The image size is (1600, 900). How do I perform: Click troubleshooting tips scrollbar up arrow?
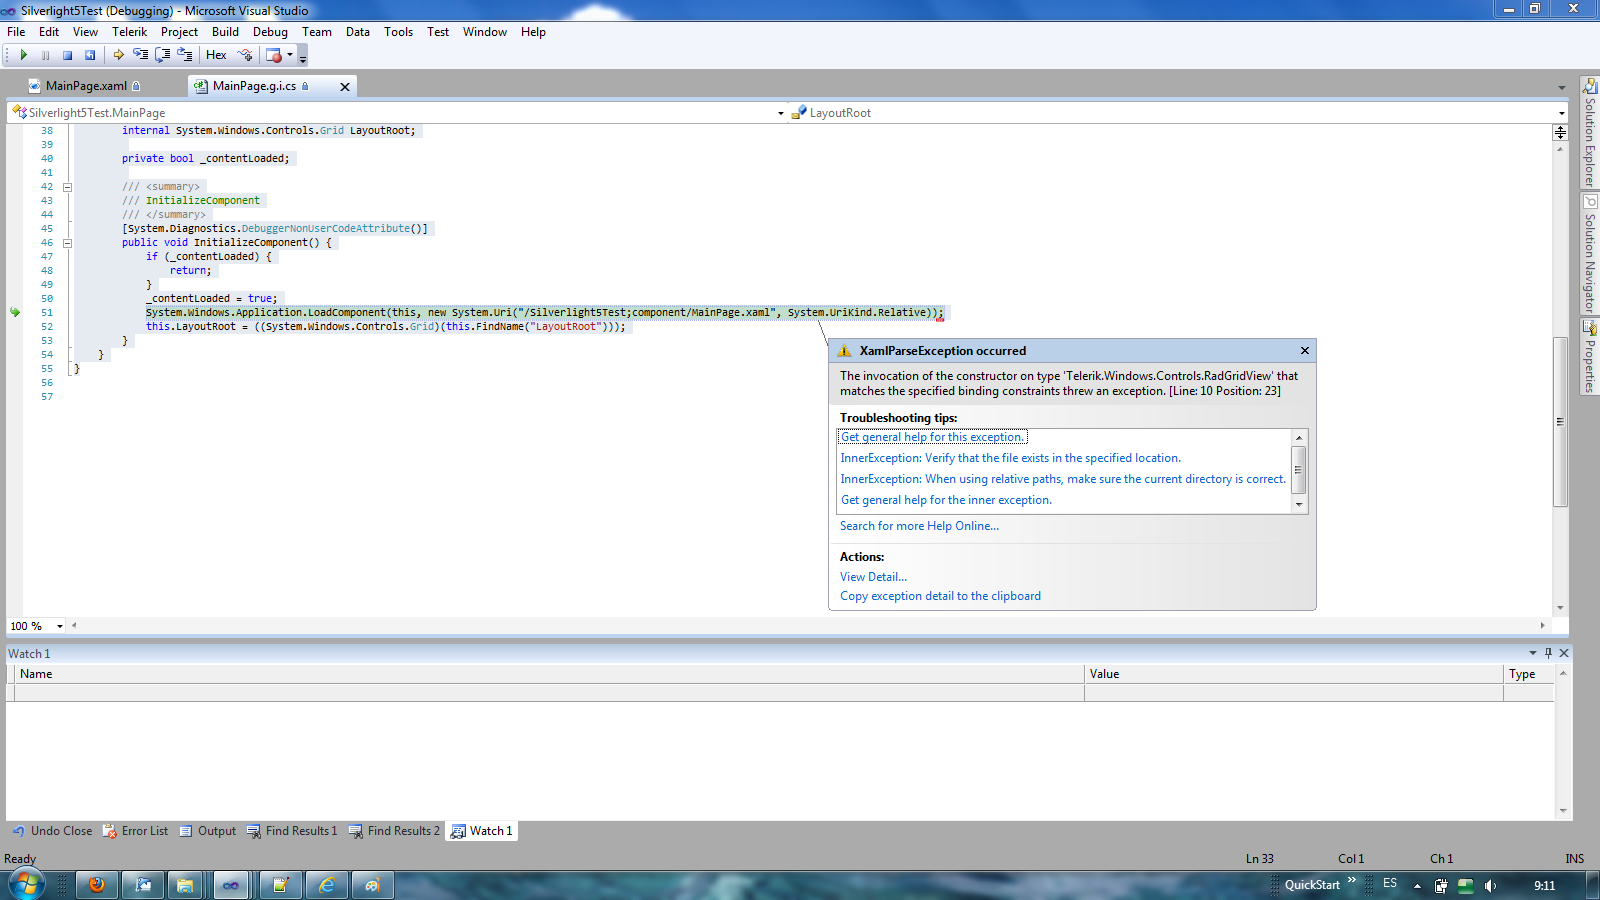(x=1299, y=437)
